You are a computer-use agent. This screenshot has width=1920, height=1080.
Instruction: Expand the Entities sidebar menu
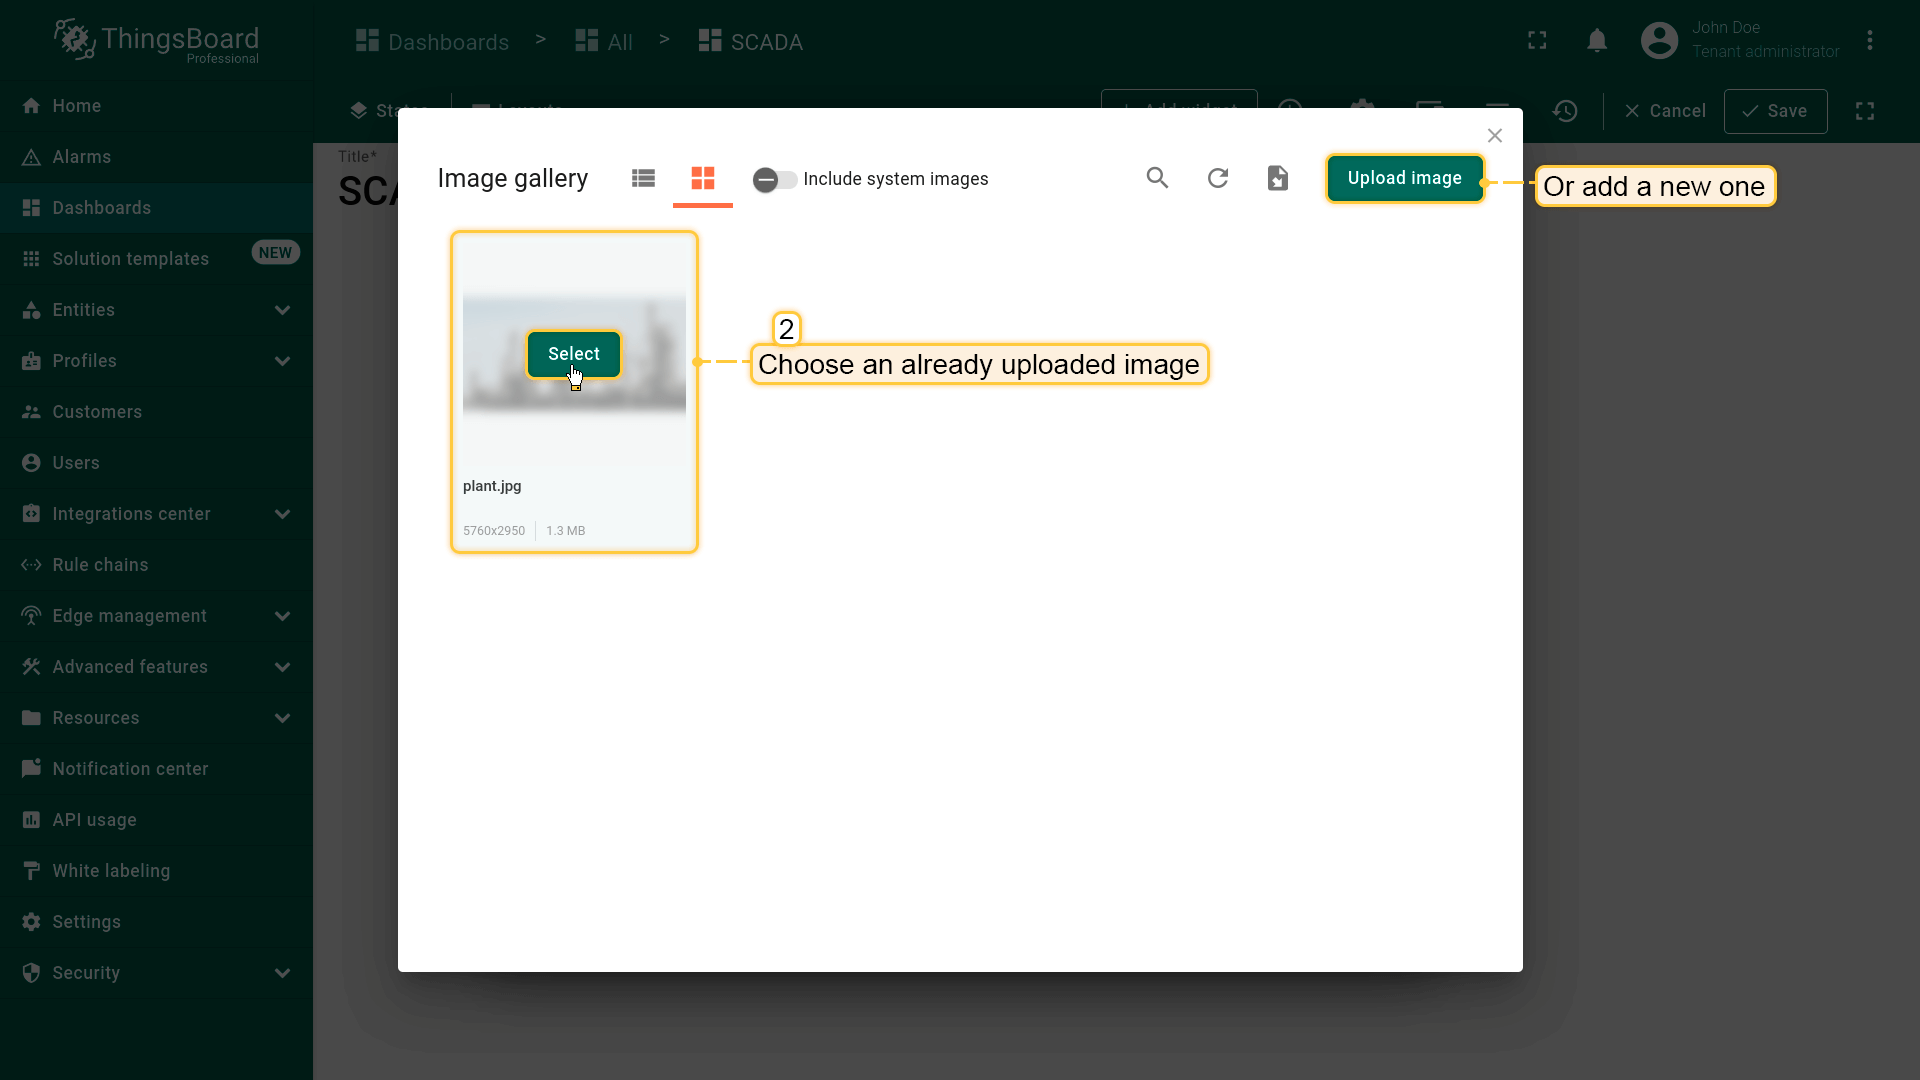click(282, 310)
